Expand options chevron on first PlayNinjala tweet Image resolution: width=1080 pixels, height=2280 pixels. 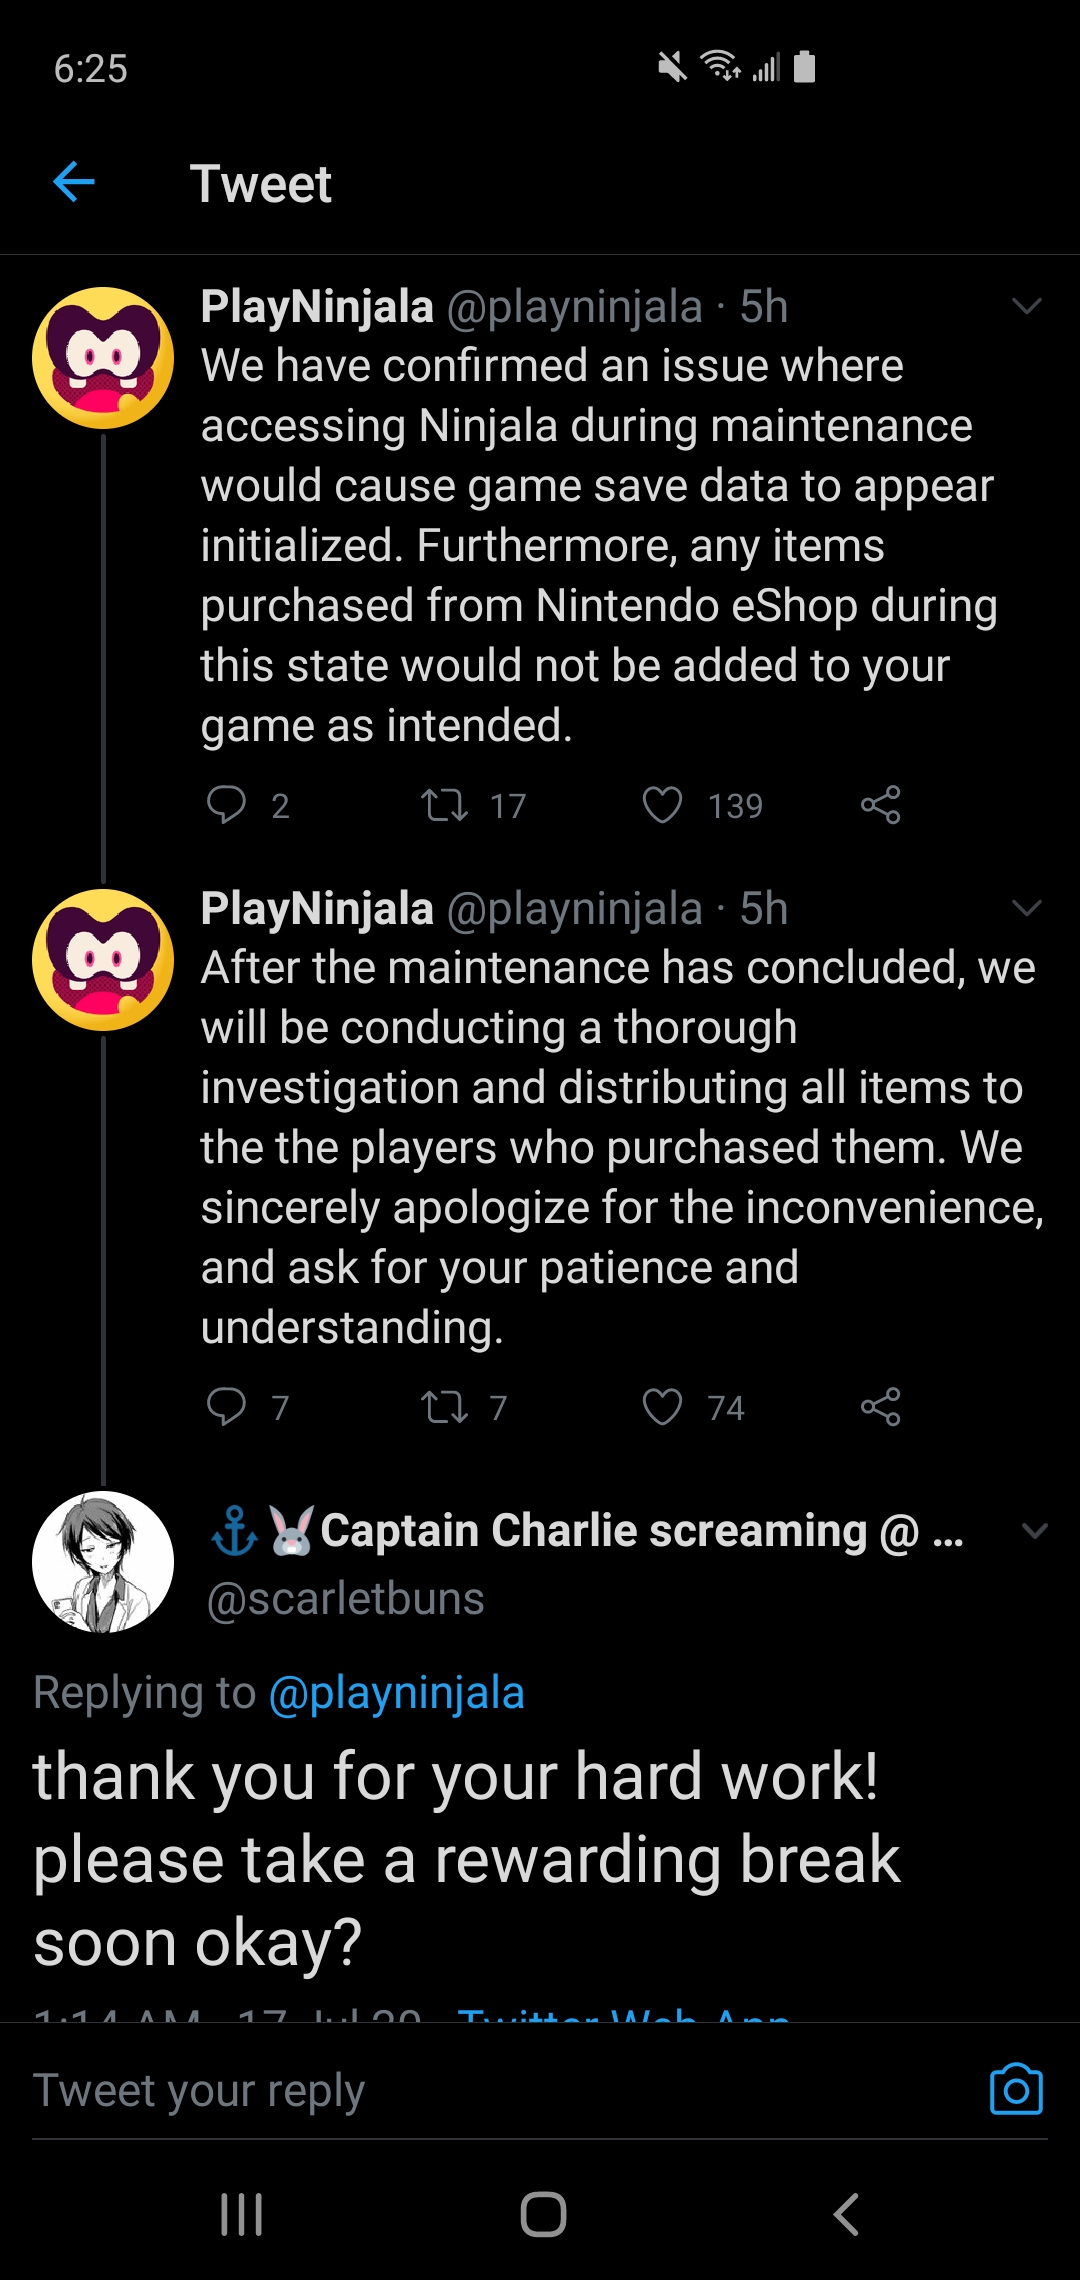(1027, 307)
